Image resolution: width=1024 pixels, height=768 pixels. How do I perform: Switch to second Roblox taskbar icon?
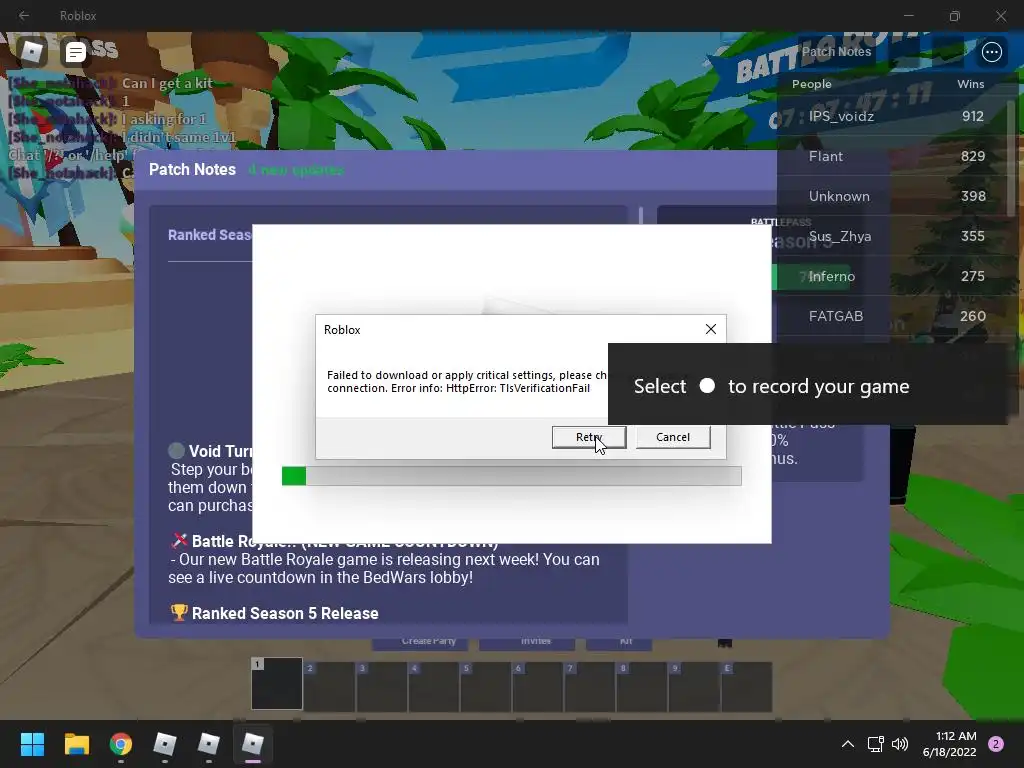pos(208,744)
